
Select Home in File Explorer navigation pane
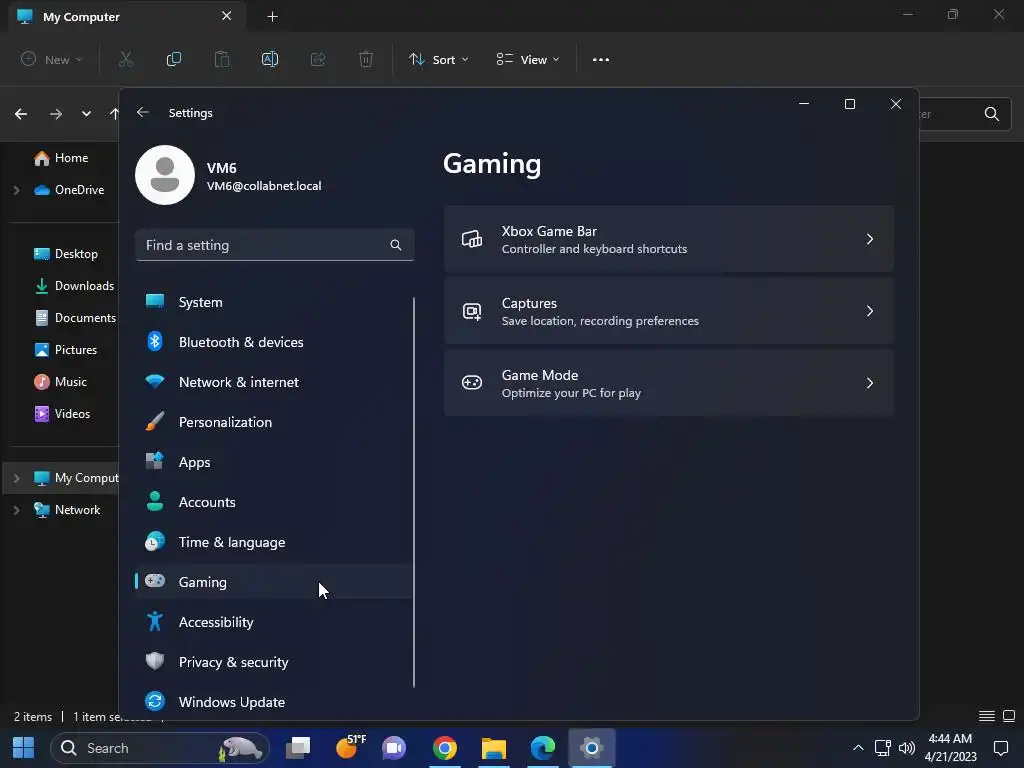61,158
